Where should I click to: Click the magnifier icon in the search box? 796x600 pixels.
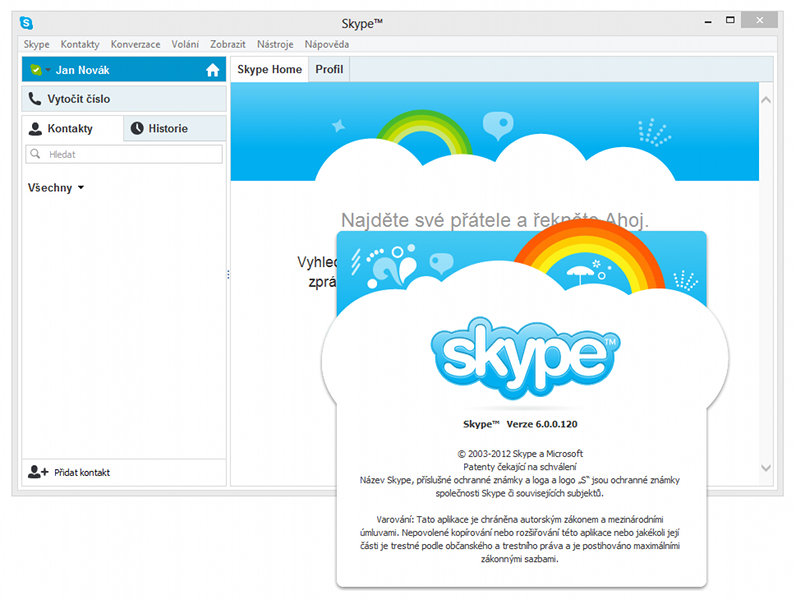tap(35, 154)
